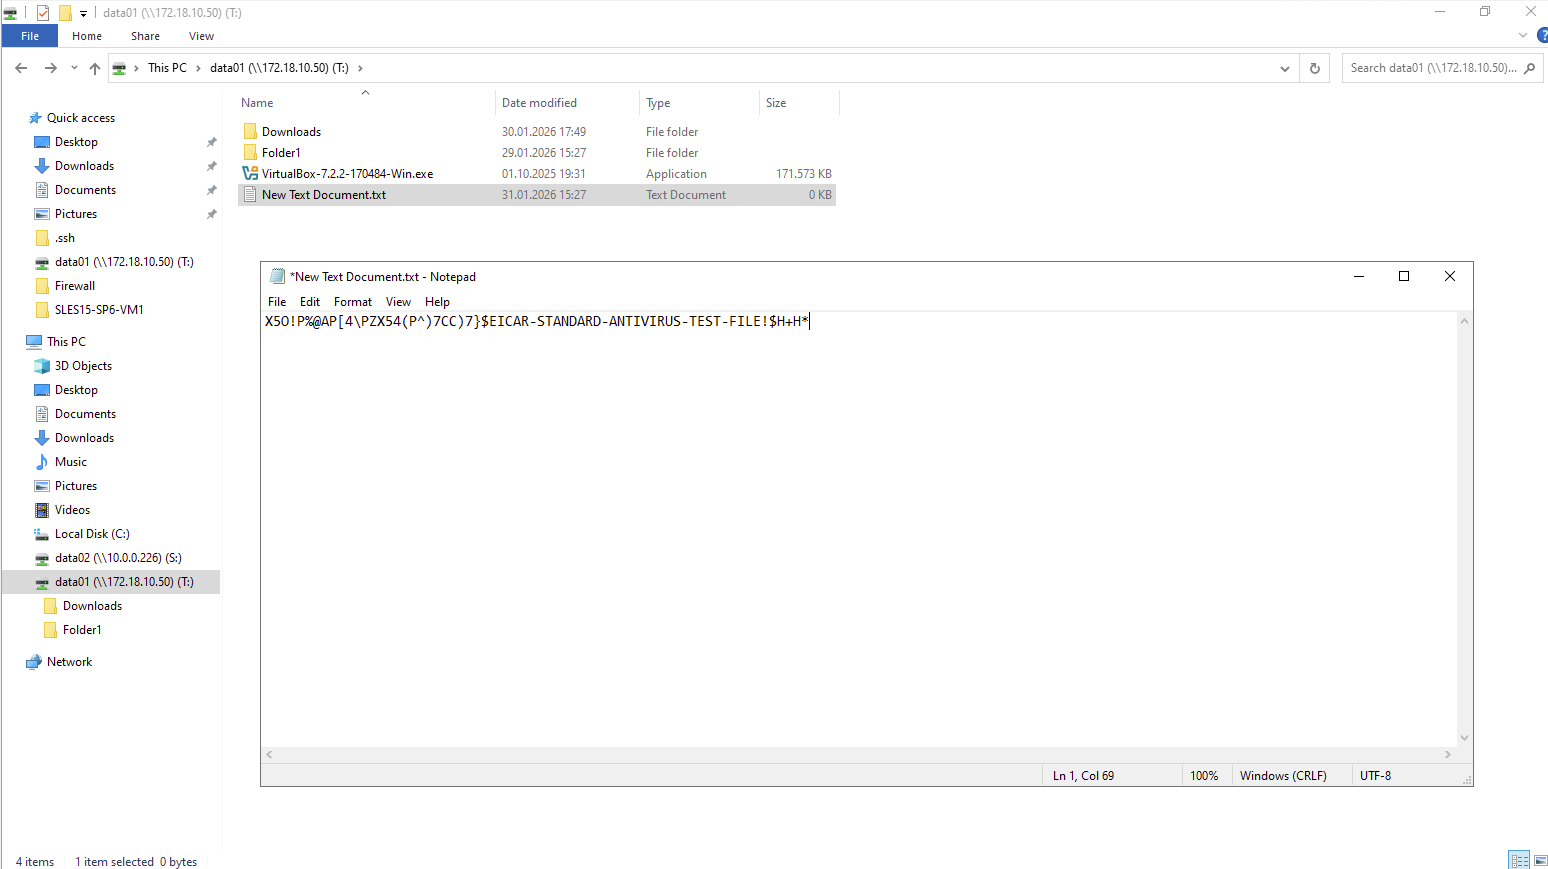
Task: Open Local Disk (C:) in navigation pane
Action: click(x=92, y=534)
